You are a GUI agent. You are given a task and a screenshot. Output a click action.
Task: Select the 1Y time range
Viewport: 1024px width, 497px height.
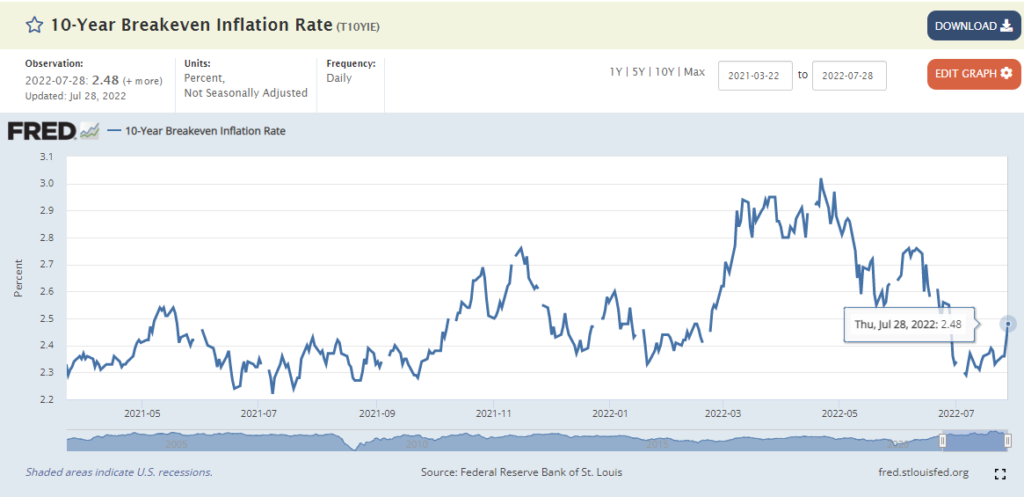(x=617, y=72)
